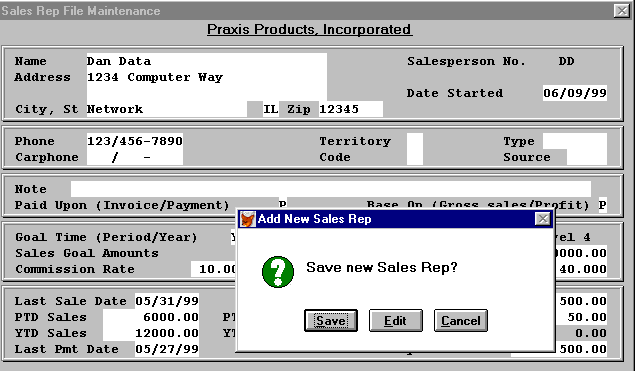Click the 40.000 value in the commission row
Screen dimensions: 636x371
pos(583,269)
